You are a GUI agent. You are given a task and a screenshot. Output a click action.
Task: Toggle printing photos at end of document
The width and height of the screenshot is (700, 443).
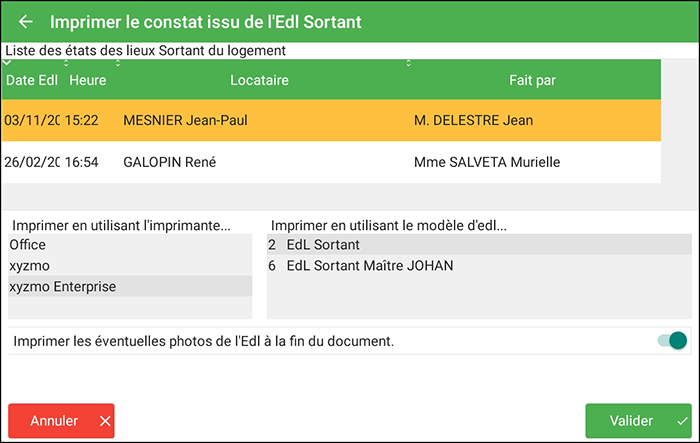click(x=673, y=341)
